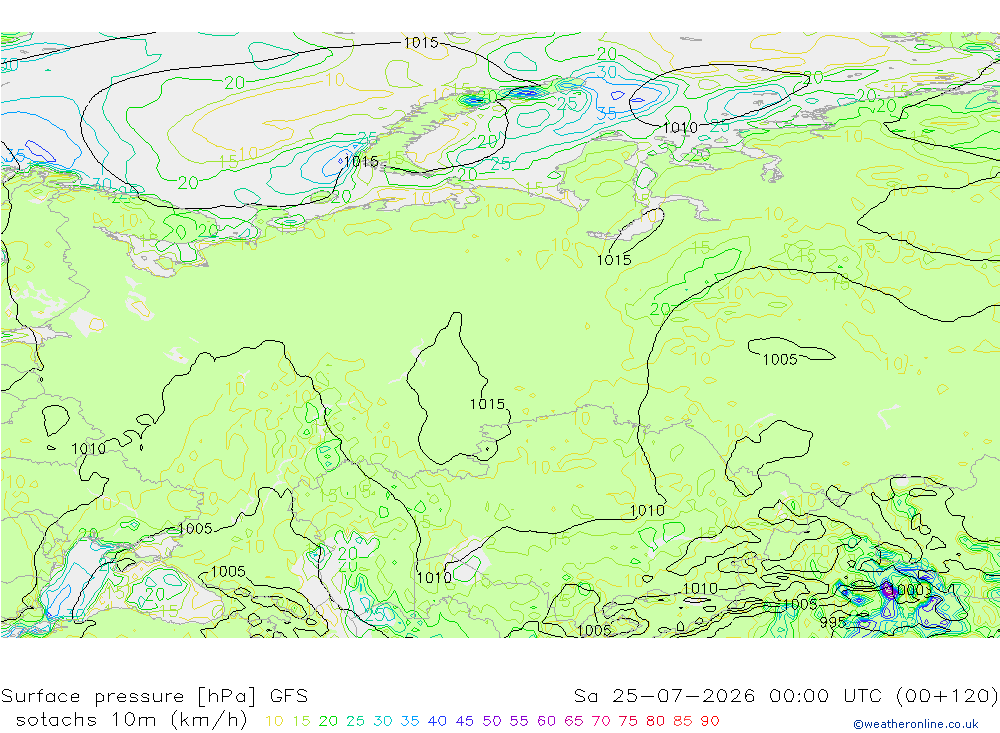
Task: Select the 70 value in isotachs legend
Action: tap(601, 722)
